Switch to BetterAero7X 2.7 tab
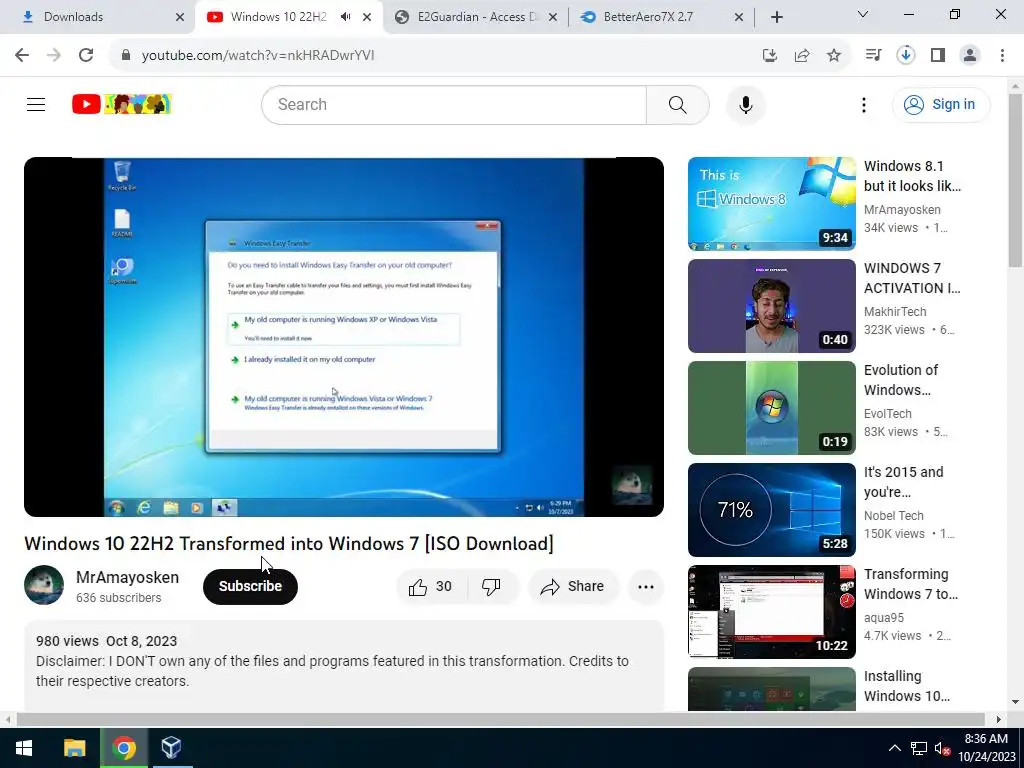Image resolution: width=1024 pixels, height=768 pixels. [x=660, y=17]
